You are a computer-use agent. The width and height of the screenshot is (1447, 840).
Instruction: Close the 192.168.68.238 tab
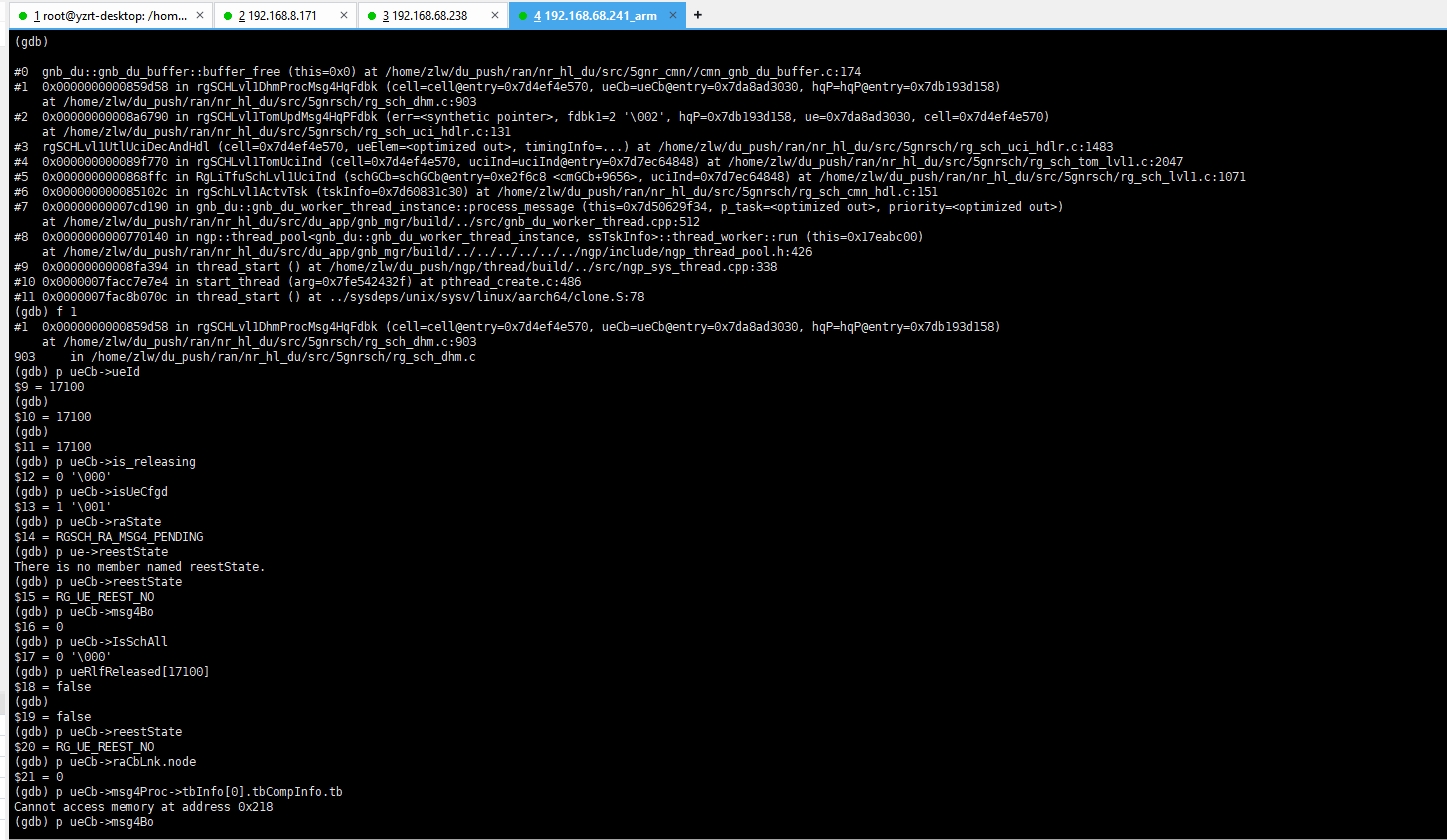[x=492, y=15]
